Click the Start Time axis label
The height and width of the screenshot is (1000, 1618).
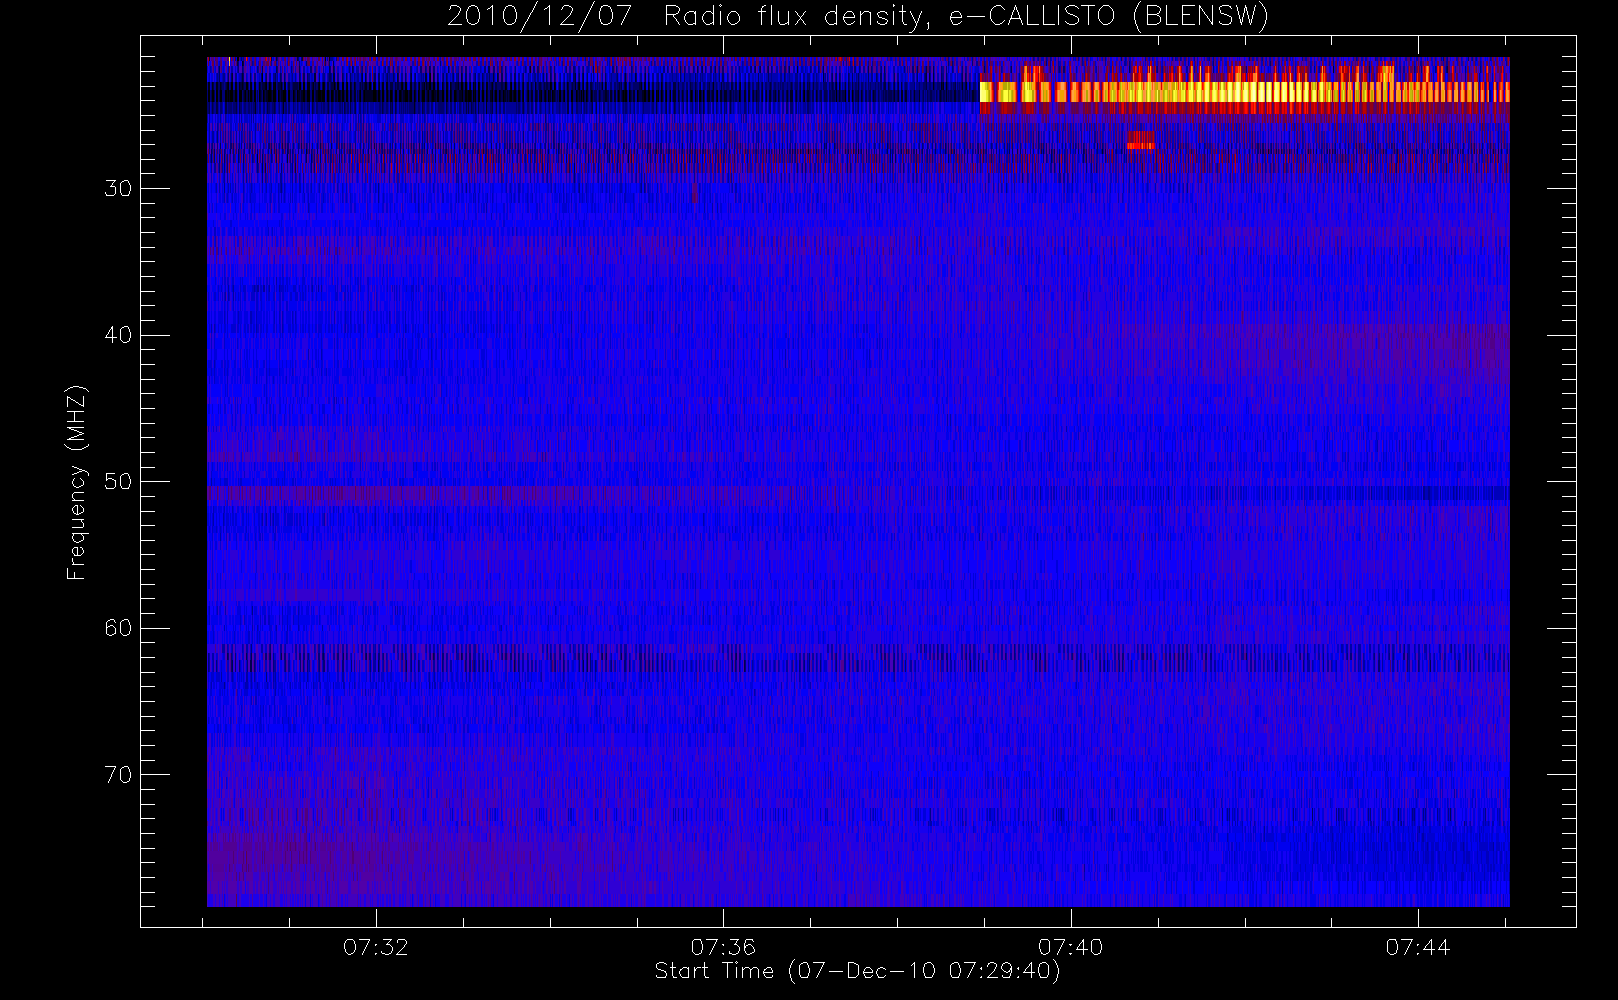[857, 971]
